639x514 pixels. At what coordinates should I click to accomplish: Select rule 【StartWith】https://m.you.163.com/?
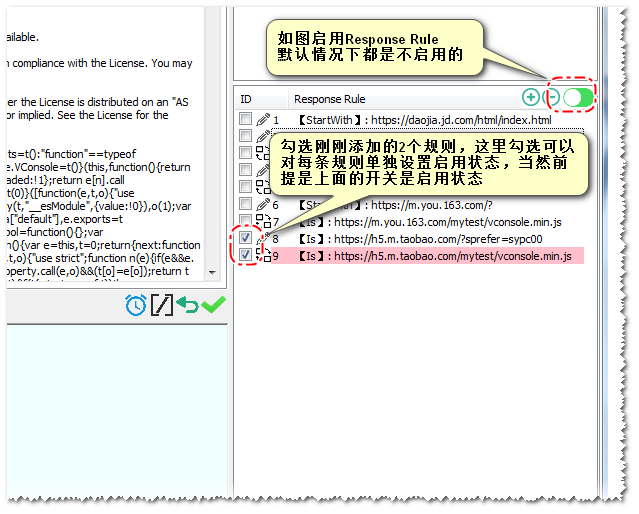coord(394,205)
